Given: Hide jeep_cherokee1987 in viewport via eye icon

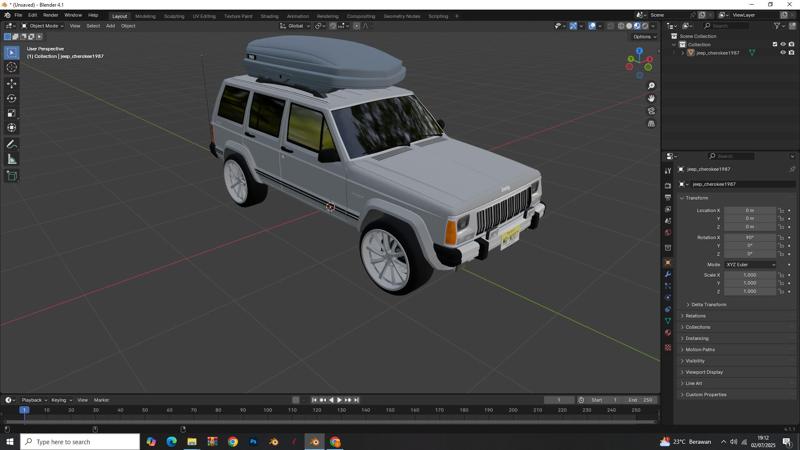Looking at the screenshot, I should point(783,53).
